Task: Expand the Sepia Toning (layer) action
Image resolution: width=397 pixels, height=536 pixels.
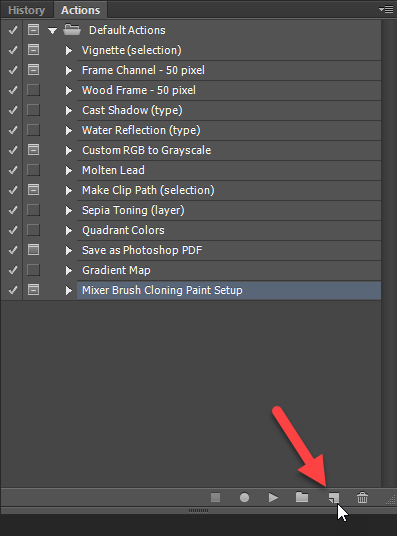Action: [x=69, y=211]
